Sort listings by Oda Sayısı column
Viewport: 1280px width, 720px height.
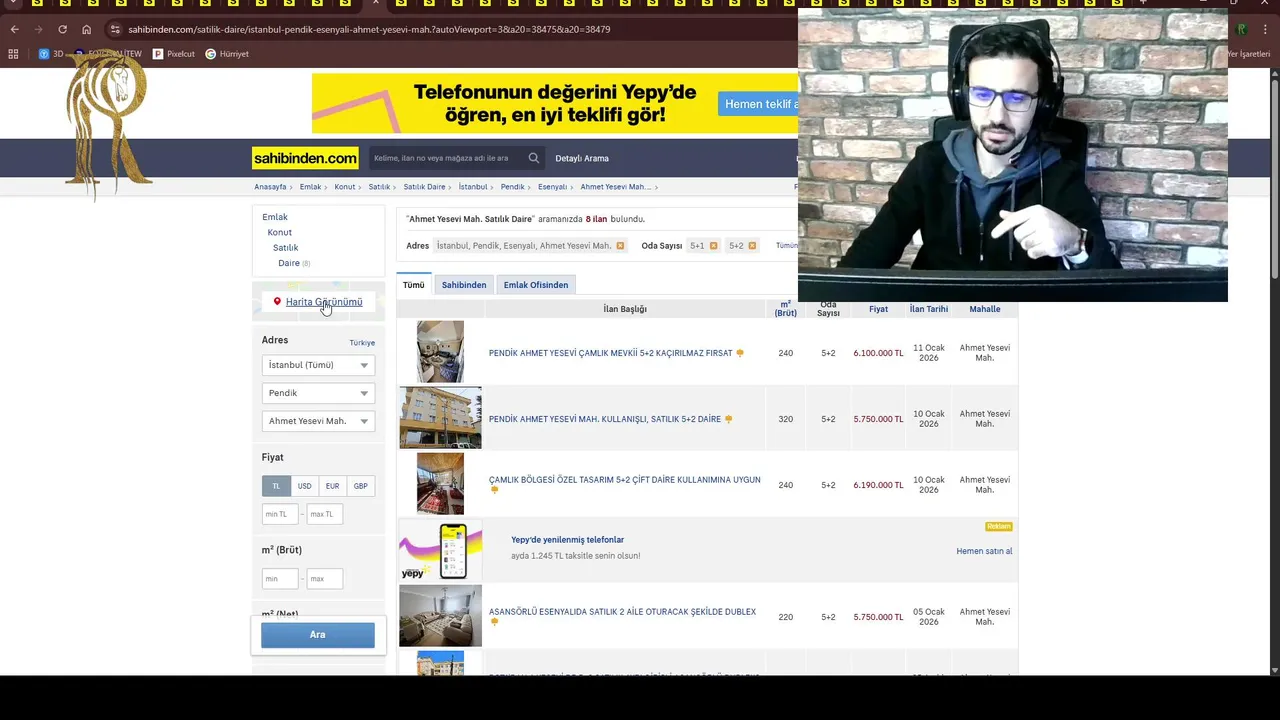coord(828,309)
